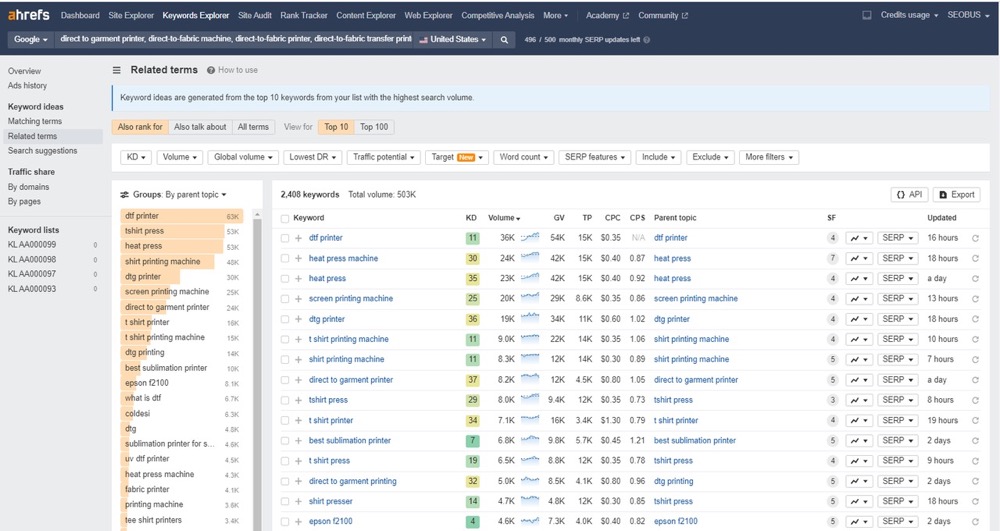Image resolution: width=1000 pixels, height=531 pixels.
Task: Add screen printing machine with plus icon
Action: 298,298
